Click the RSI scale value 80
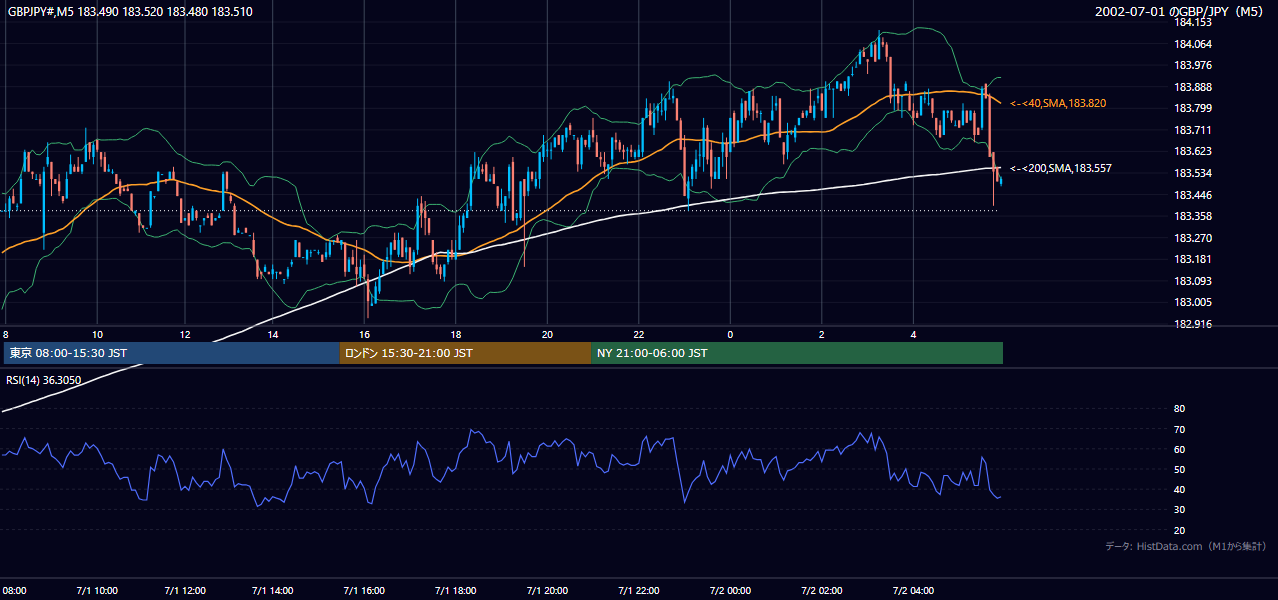Screen dimensions: 1278x600 (1179, 409)
